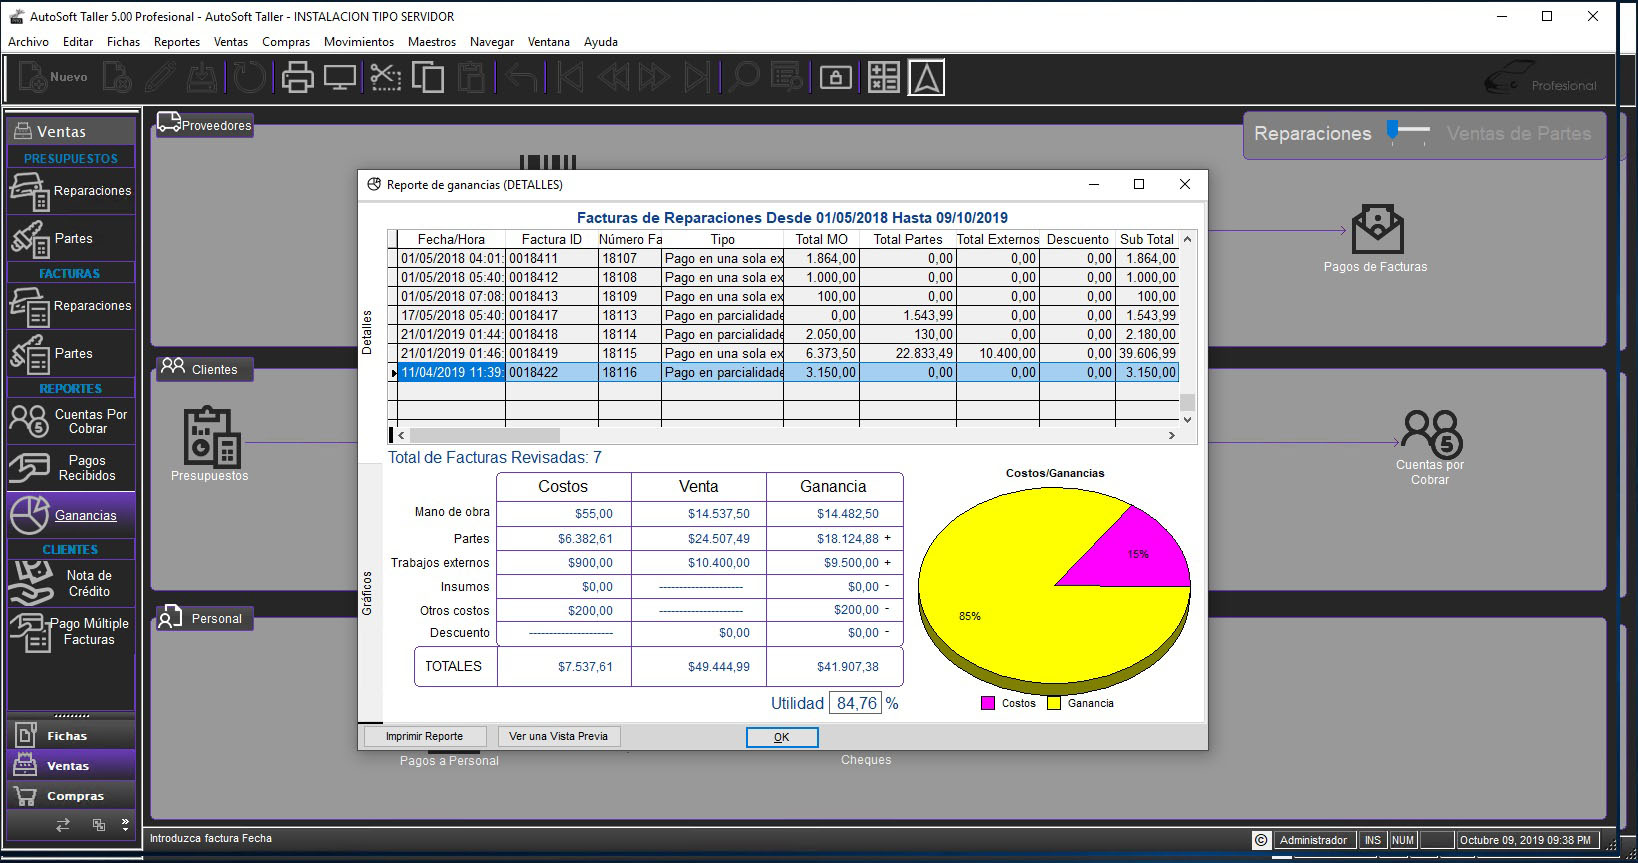This screenshot has width=1638, height=863.
Task: Open Partes under Presupuestos in sidebar
Action: (71, 239)
